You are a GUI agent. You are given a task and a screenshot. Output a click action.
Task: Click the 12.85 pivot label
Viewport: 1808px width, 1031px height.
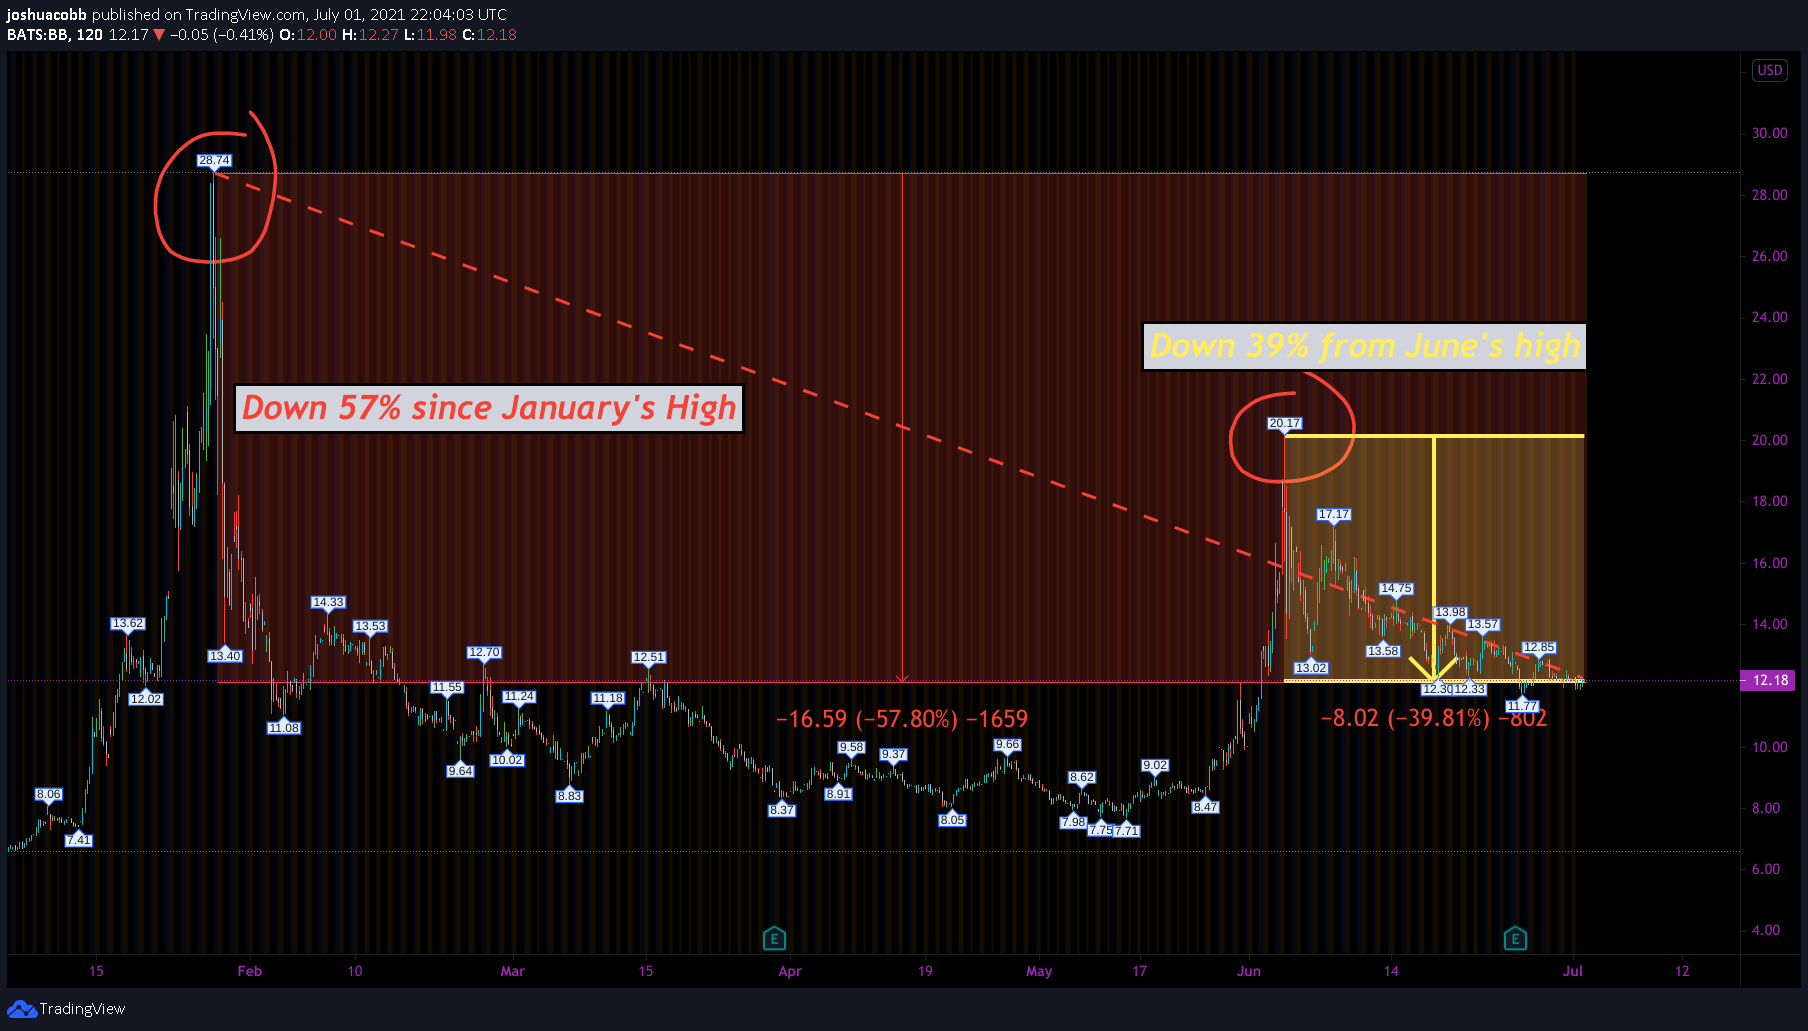coord(1539,647)
